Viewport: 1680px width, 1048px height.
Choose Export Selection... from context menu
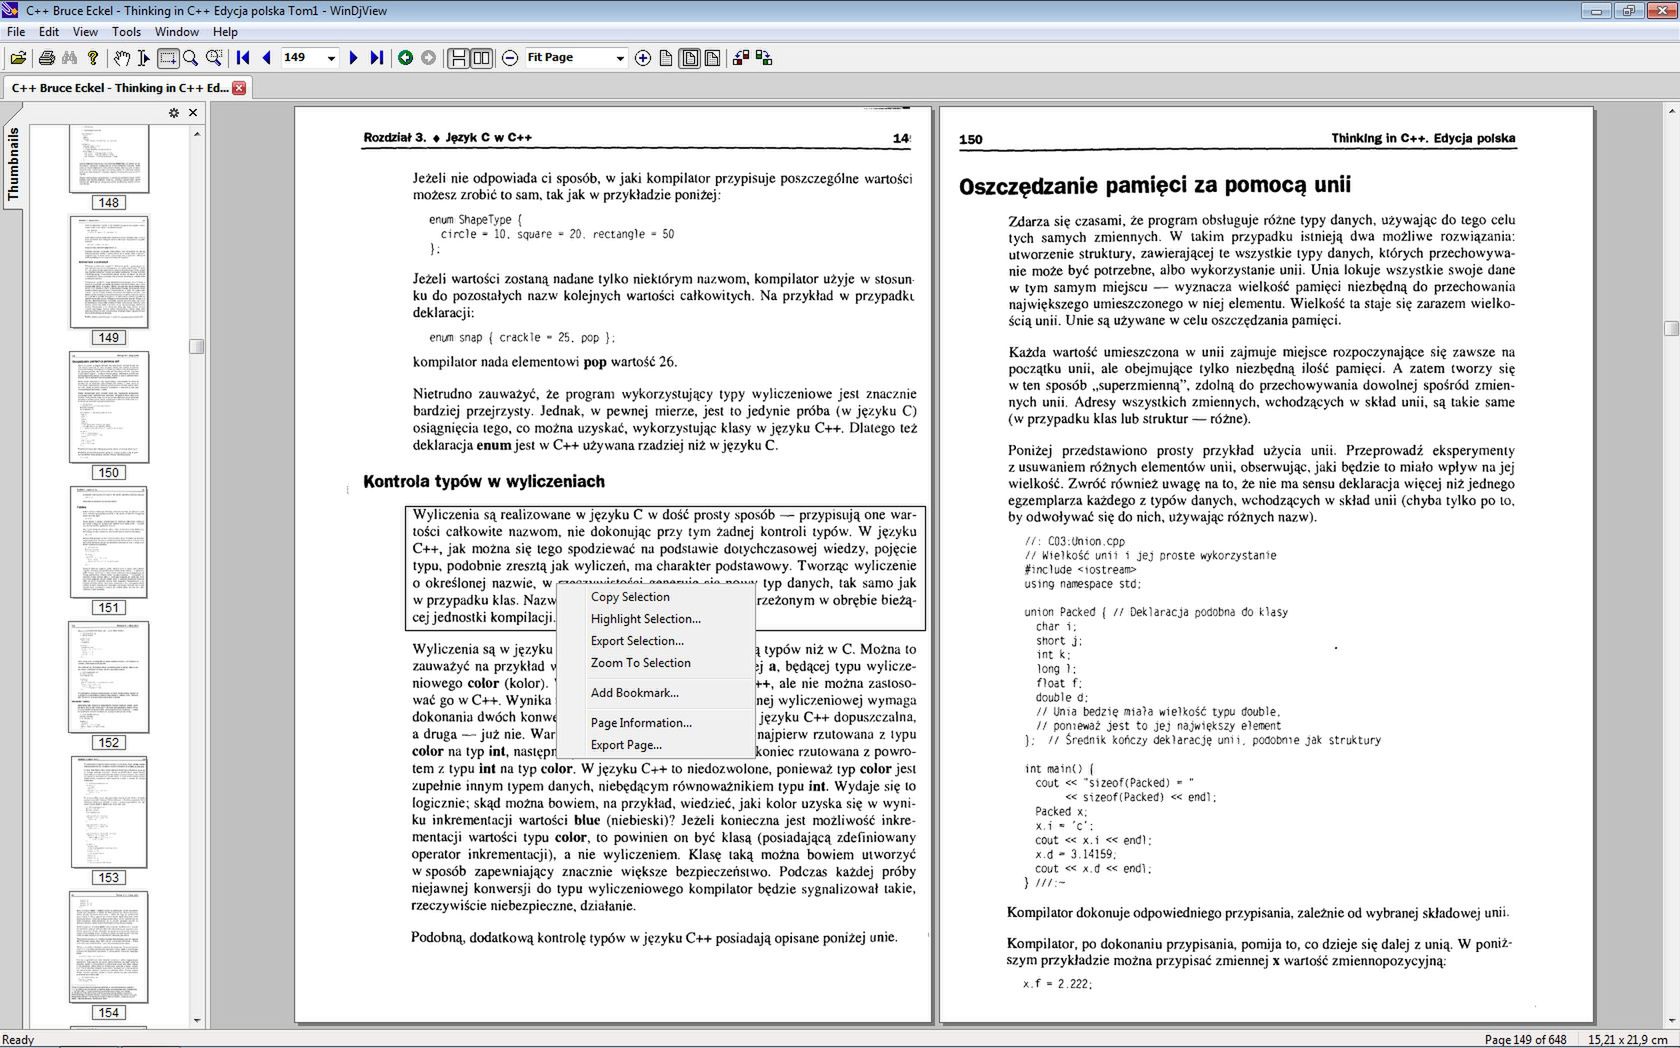tap(655, 641)
